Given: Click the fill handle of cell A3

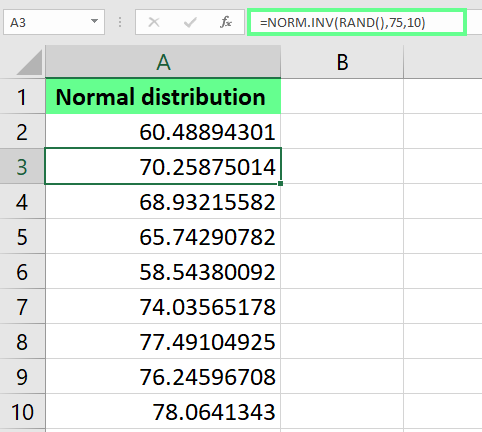Looking at the screenshot, I should coord(280,183).
